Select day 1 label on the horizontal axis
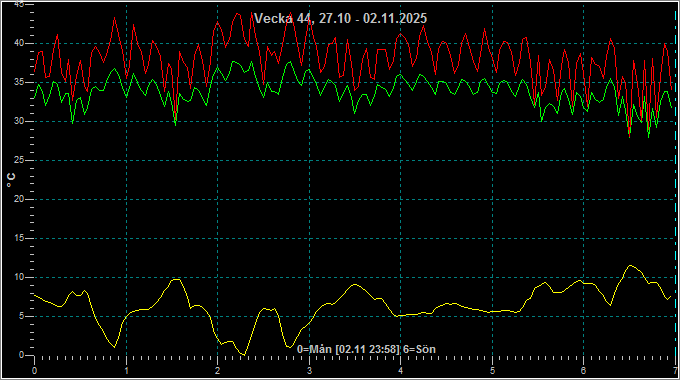The width and height of the screenshot is (680, 380). click(x=126, y=371)
